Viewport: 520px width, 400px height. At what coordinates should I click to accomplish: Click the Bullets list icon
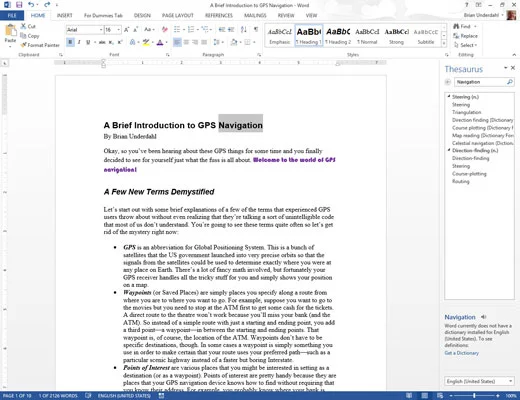[x=177, y=29]
